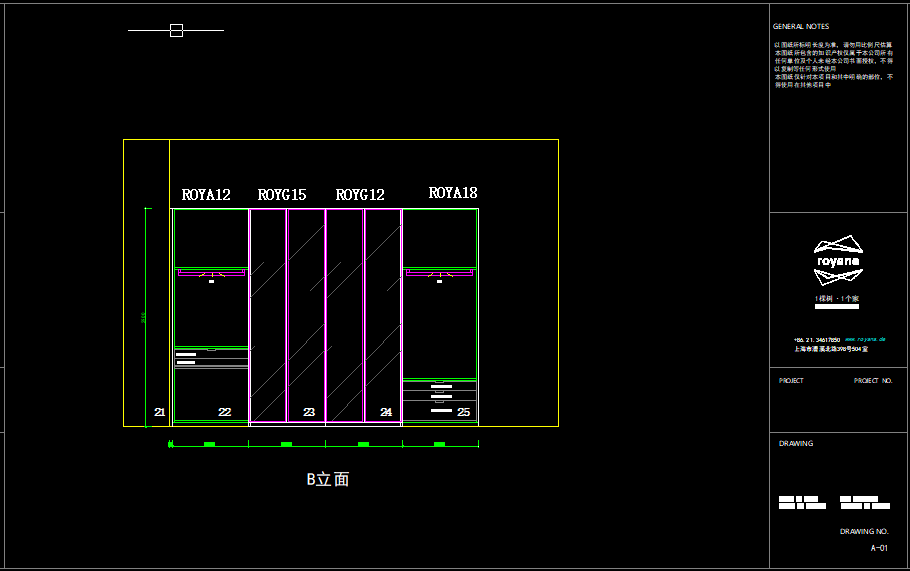910x571 pixels.
Task: Click the hanger symbol in the ROYA12 cabinet
Action: [212, 273]
